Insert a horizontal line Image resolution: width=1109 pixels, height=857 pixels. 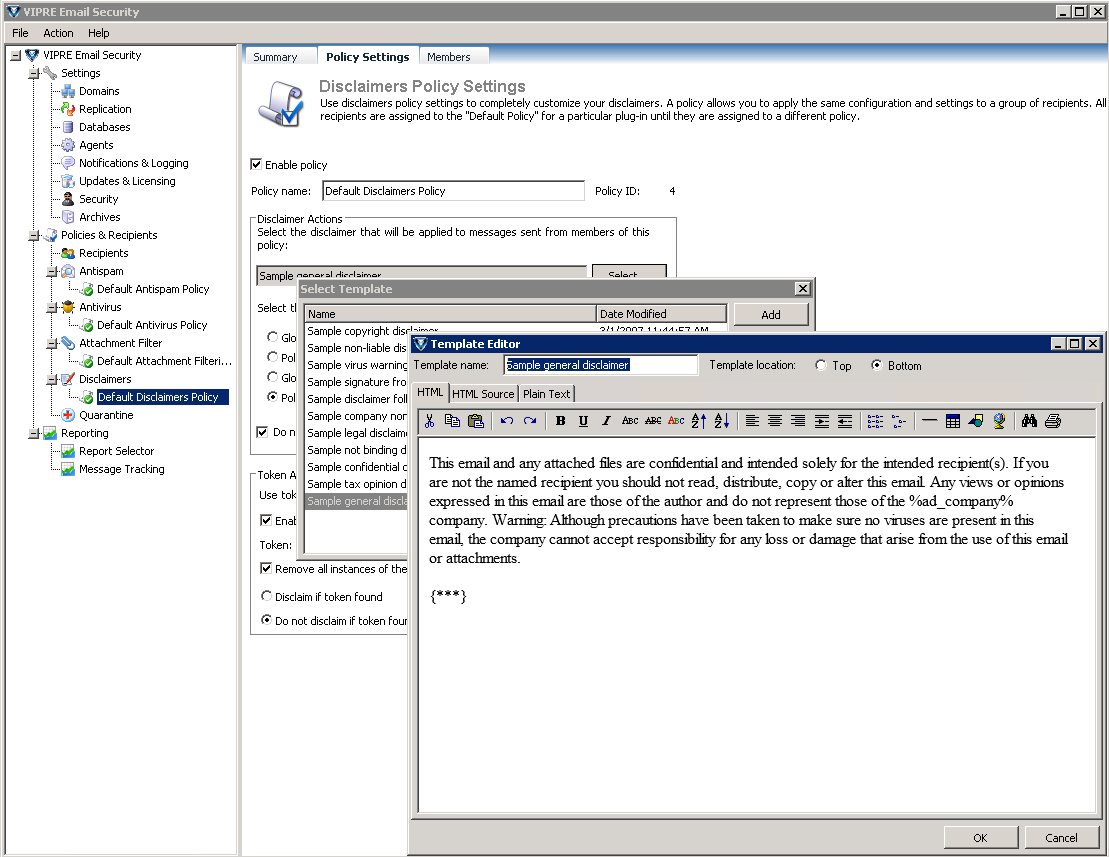929,421
